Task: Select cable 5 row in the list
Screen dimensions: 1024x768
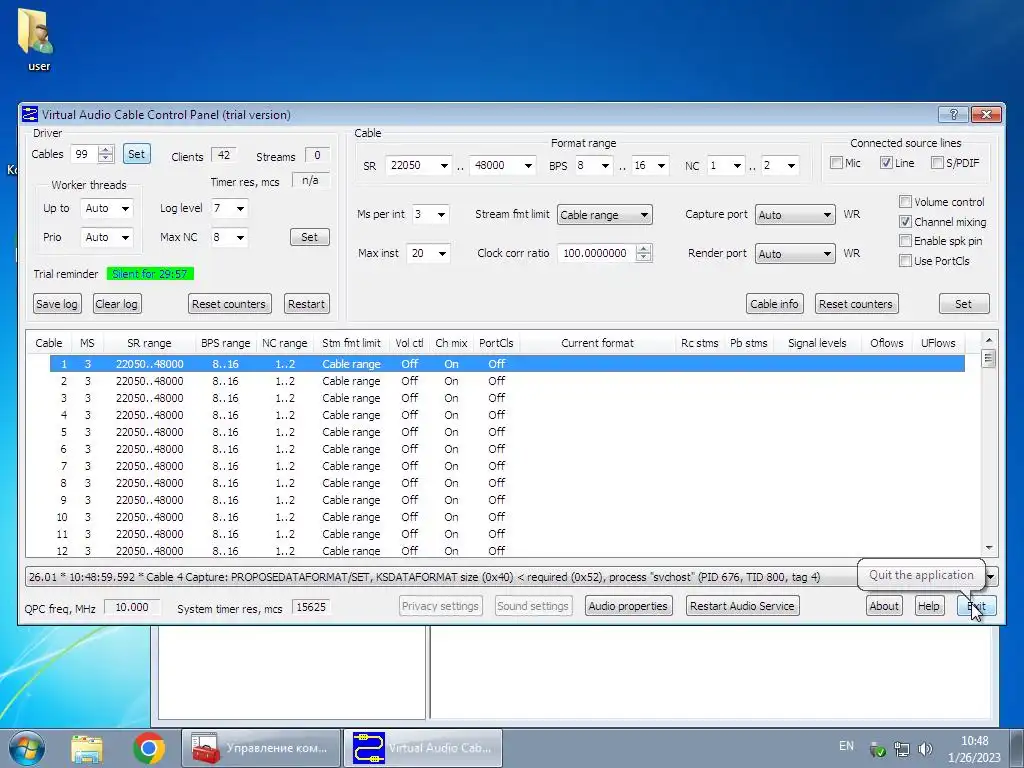Action: pos(507,432)
